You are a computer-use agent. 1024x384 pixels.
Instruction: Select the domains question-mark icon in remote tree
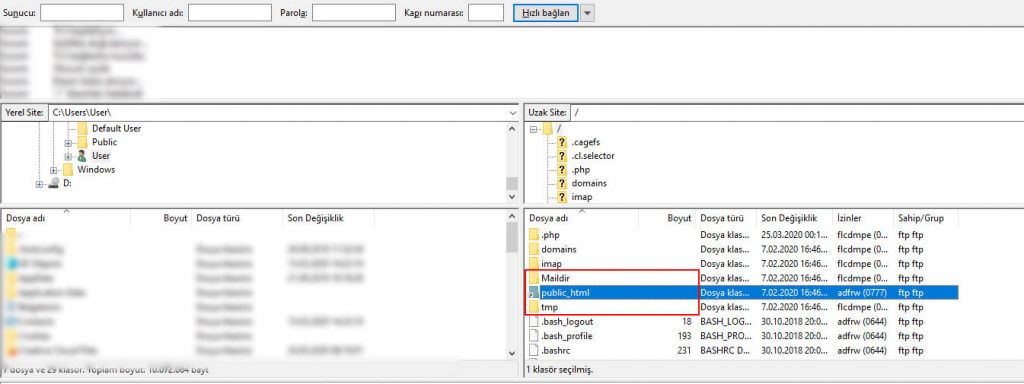point(562,184)
